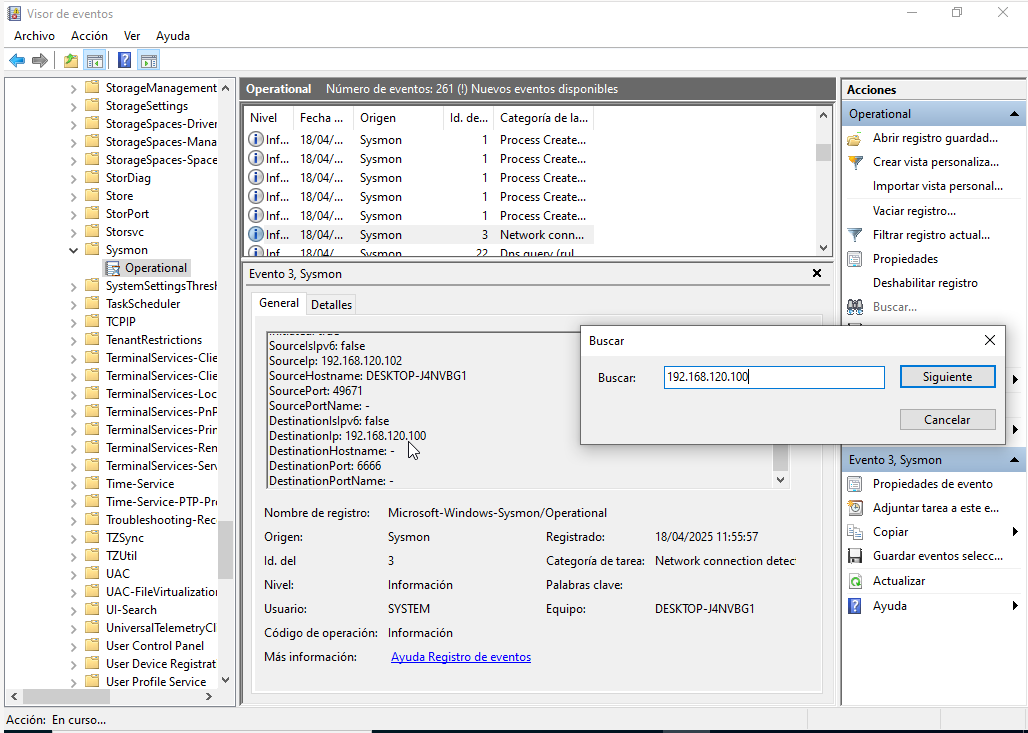
Task: Click the Operational log icon under Sysmon
Action: (x=113, y=268)
